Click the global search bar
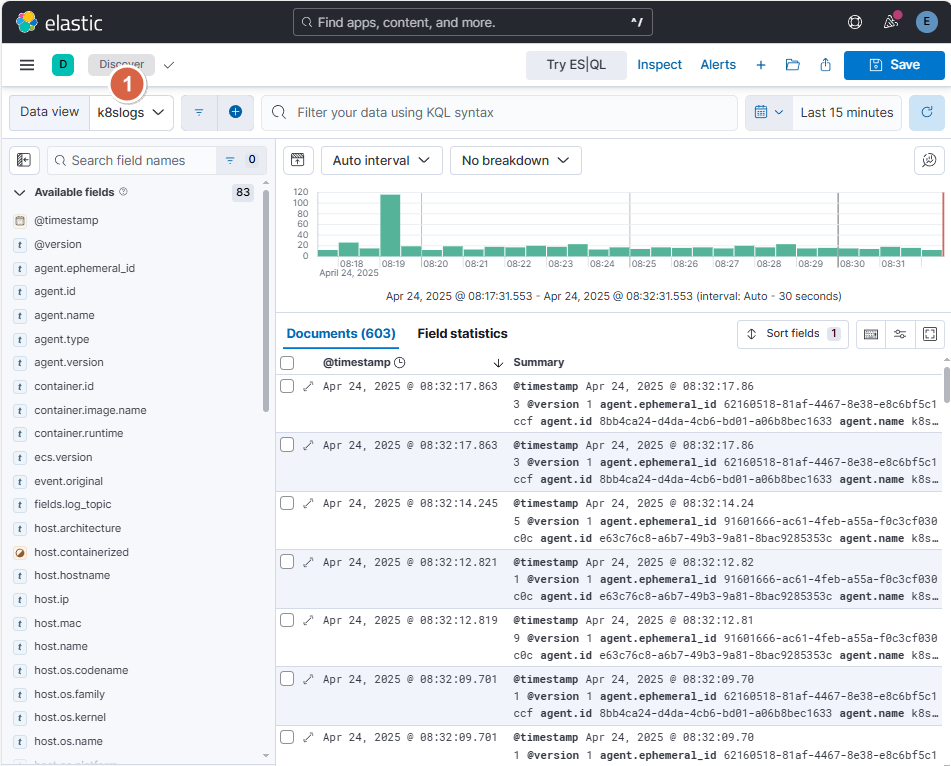Image resolution: width=951 pixels, height=766 pixels. (472, 22)
